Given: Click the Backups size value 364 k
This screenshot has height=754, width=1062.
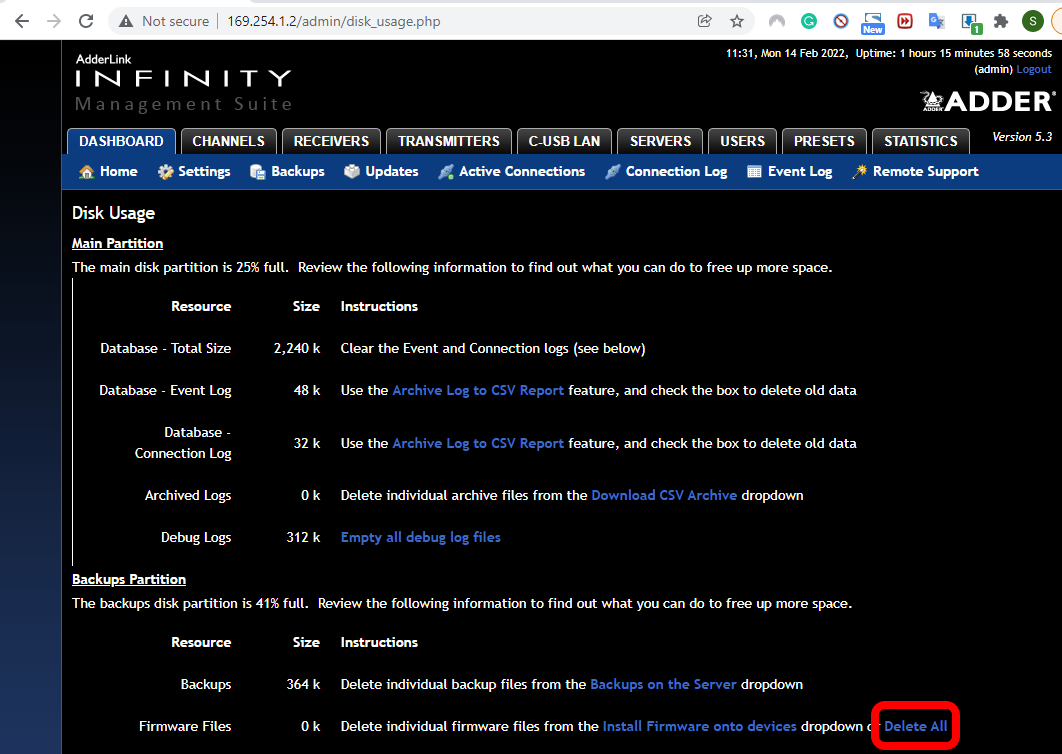Looking at the screenshot, I should pos(303,684).
